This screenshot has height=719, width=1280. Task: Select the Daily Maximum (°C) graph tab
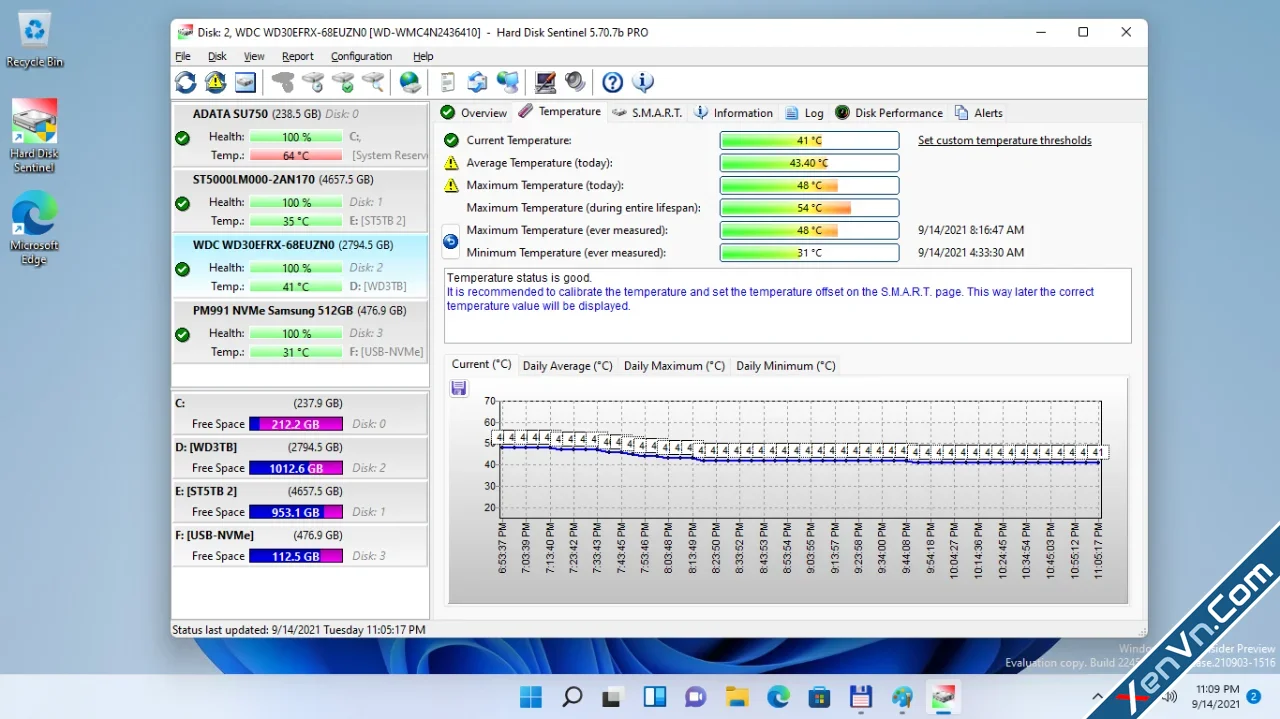(x=674, y=366)
